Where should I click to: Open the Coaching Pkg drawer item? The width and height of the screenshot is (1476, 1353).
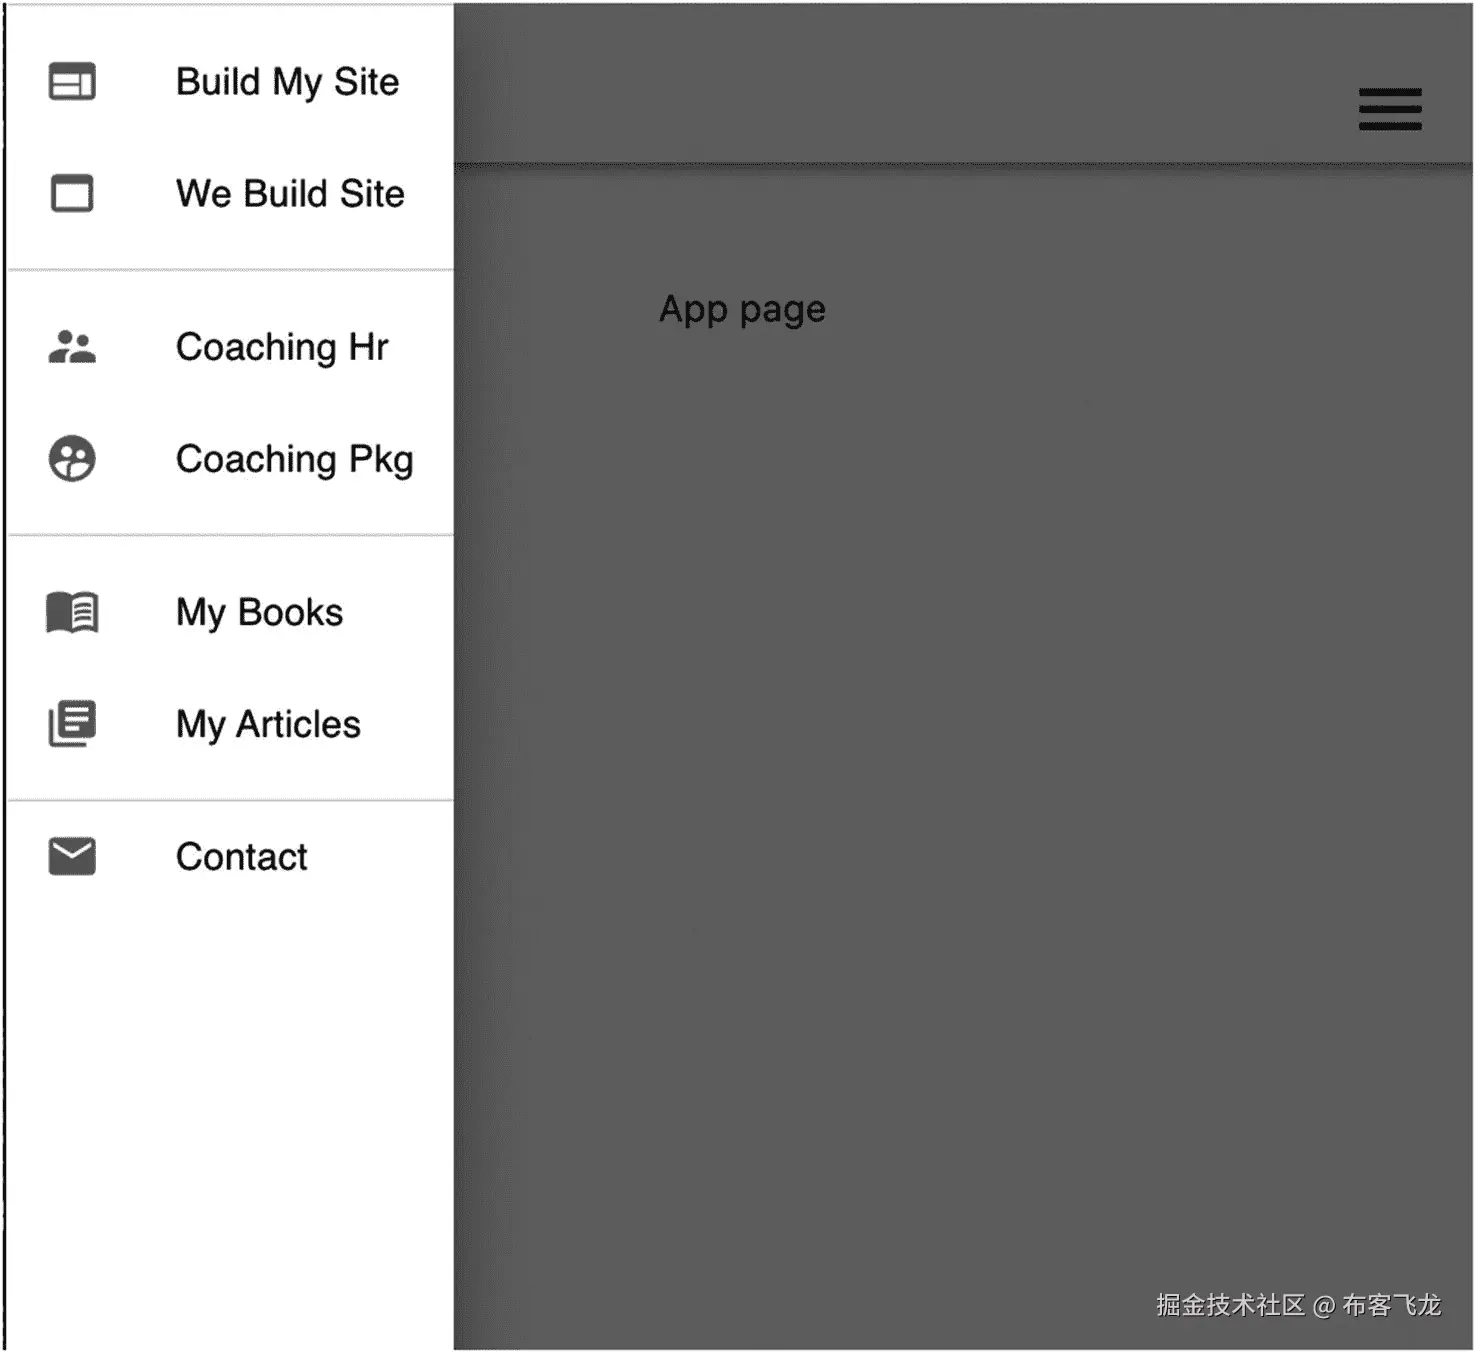(230, 459)
